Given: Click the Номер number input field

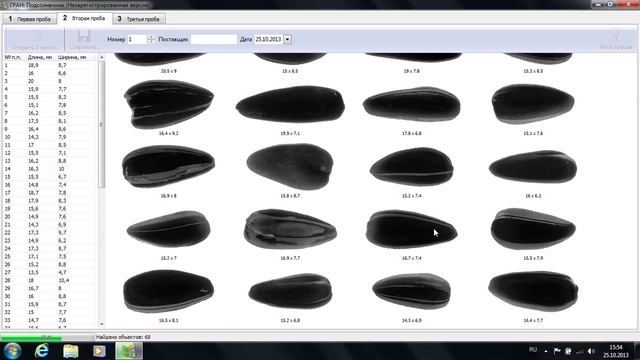Looking at the screenshot, I should [x=137, y=39].
